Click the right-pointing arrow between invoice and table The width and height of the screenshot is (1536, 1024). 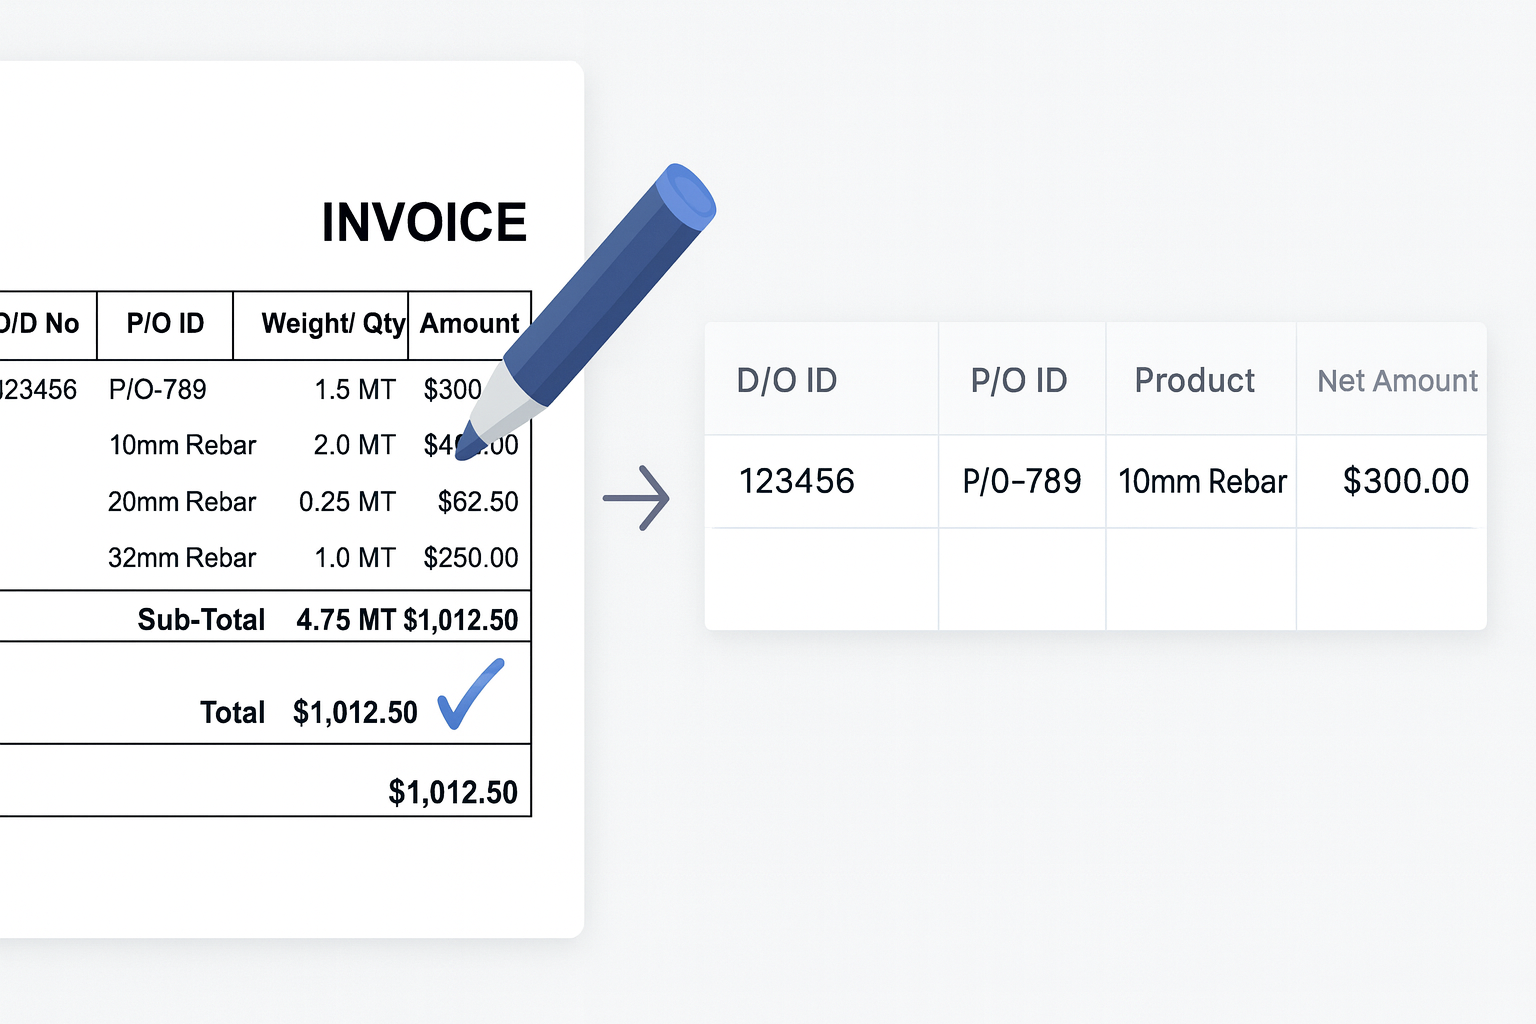(636, 497)
